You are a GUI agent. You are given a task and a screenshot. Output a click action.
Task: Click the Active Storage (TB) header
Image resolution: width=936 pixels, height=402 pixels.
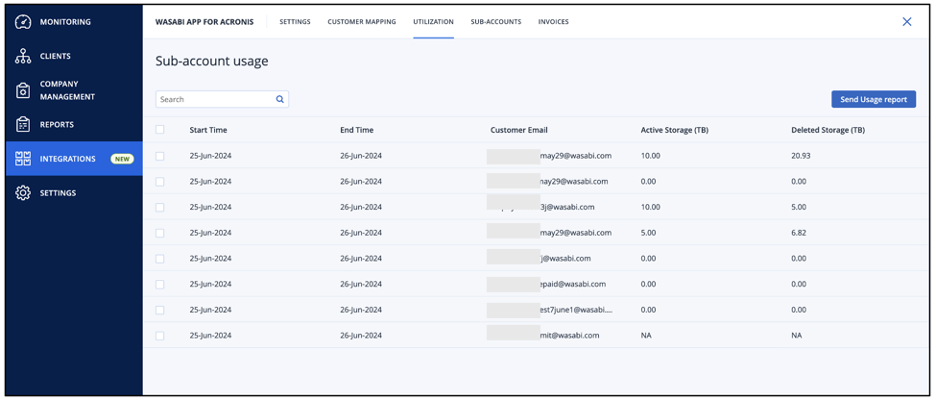click(675, 130)
